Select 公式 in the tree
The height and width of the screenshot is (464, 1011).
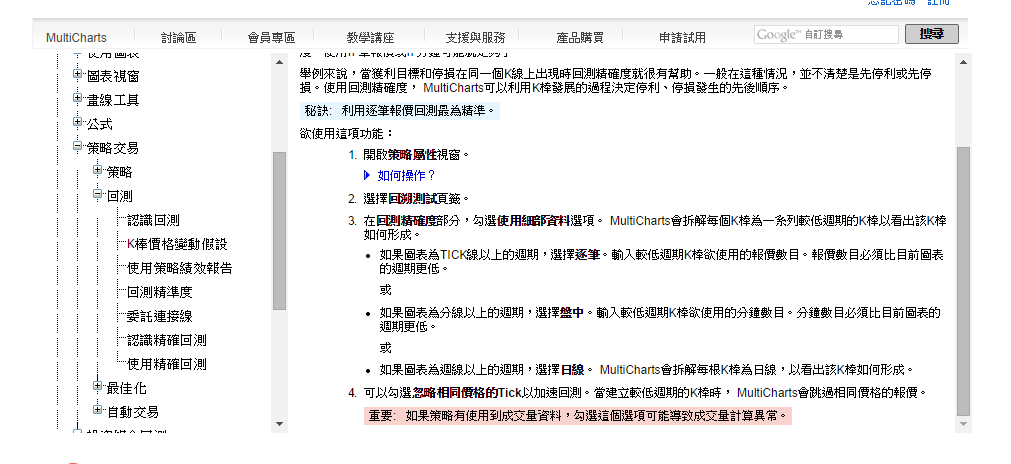click(x=99, y=124)
